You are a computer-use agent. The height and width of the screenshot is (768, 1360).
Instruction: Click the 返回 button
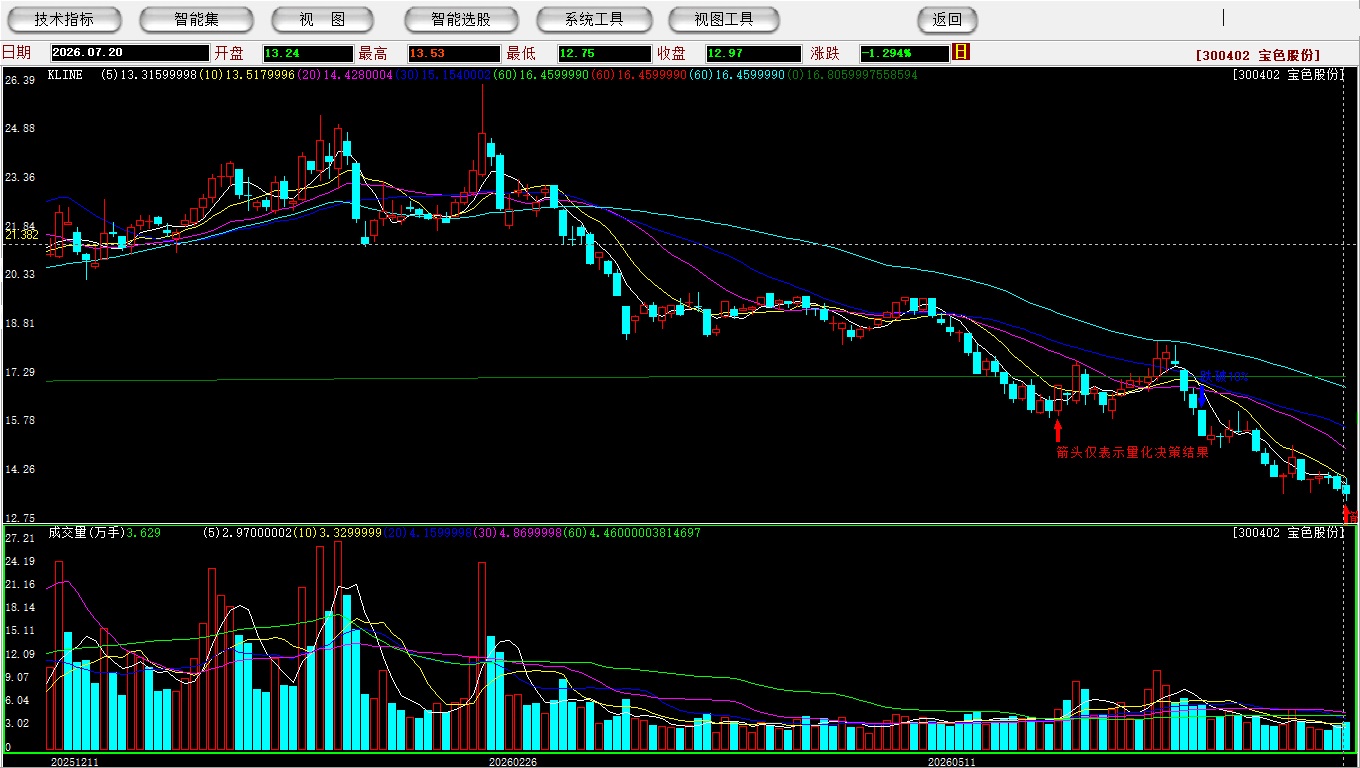pyautogui.click(x=947, y=19)
